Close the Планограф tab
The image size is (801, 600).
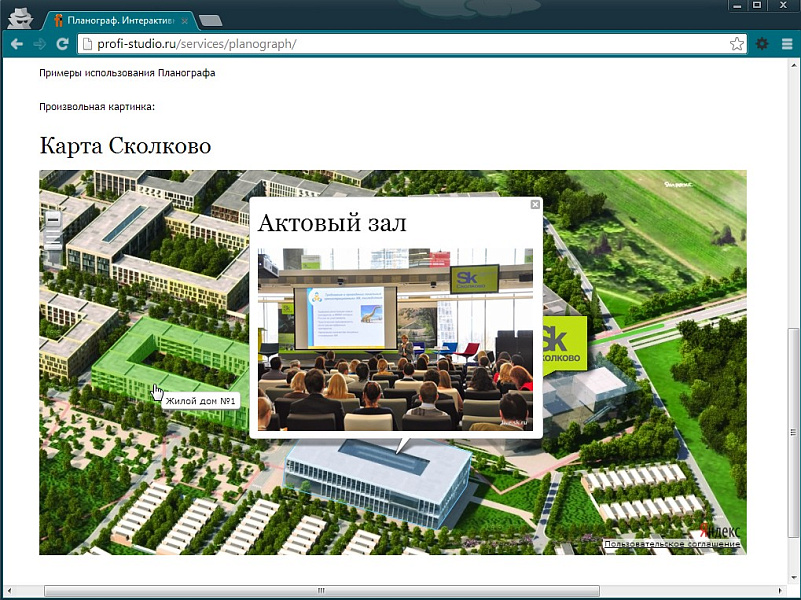pos(185,20)
